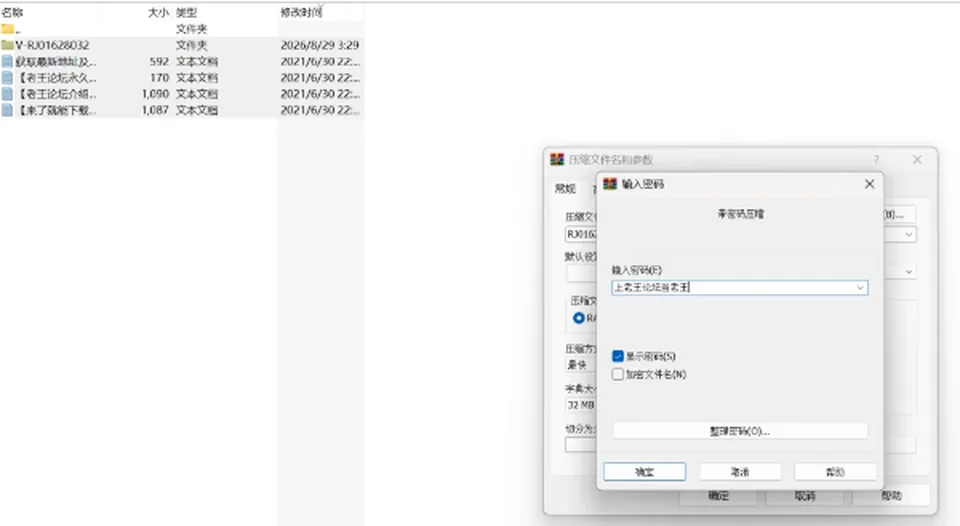The height and width of the screenshot is (526, 960).
Task: Open the 最快 compression method dropdown
Action: [x=580, y=364]
